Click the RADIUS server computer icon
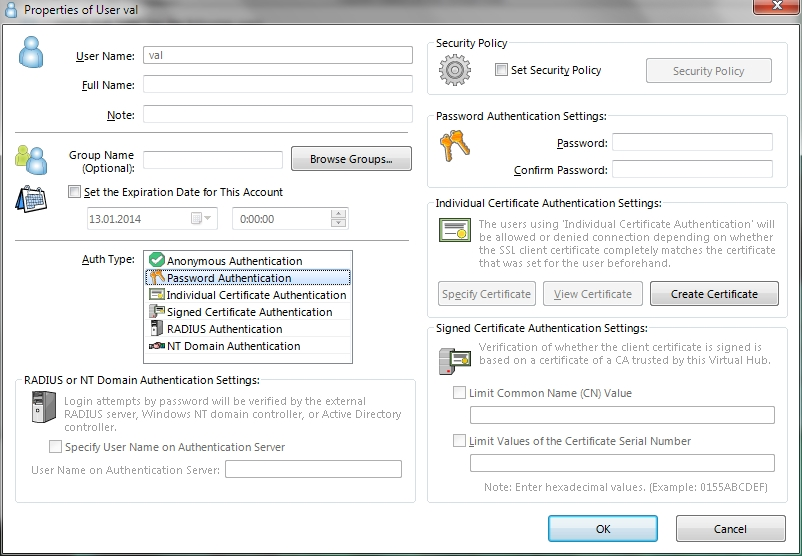This screenshot has width=802, height=556. tap(43, 407)
